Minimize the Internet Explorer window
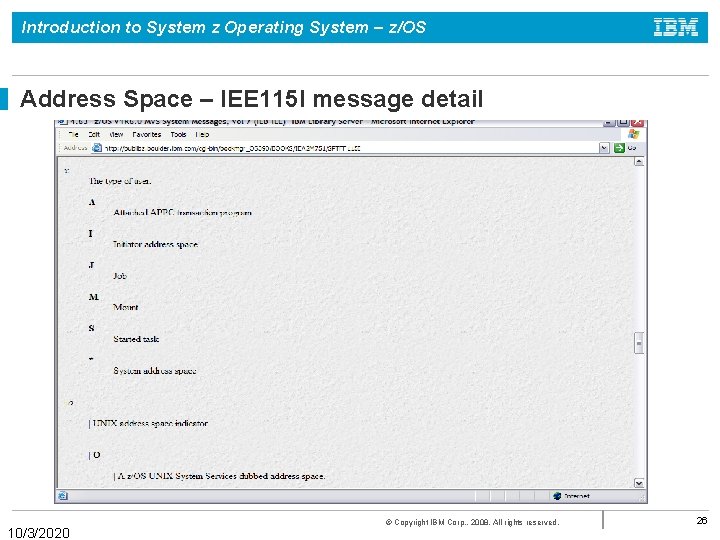This screenshot has height=540, width=720. click(609, 123)
